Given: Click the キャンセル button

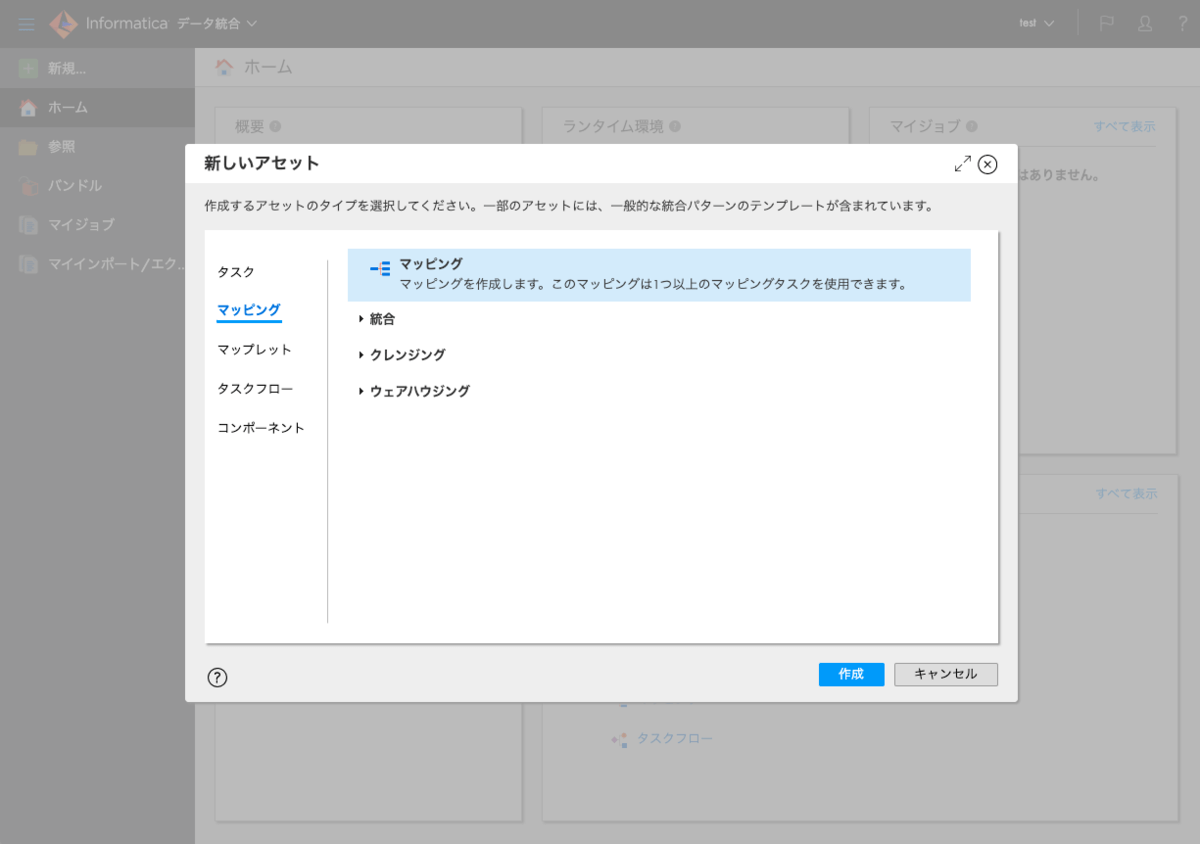Looking at the screenshot, I should click(945, 674).
